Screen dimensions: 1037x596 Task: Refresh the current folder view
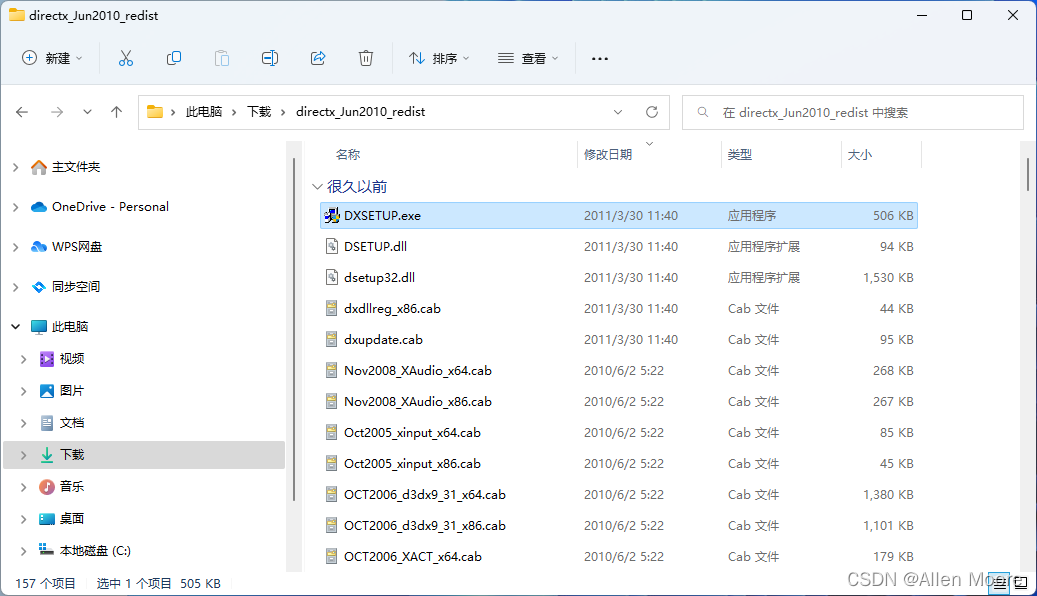pos(652,112)
